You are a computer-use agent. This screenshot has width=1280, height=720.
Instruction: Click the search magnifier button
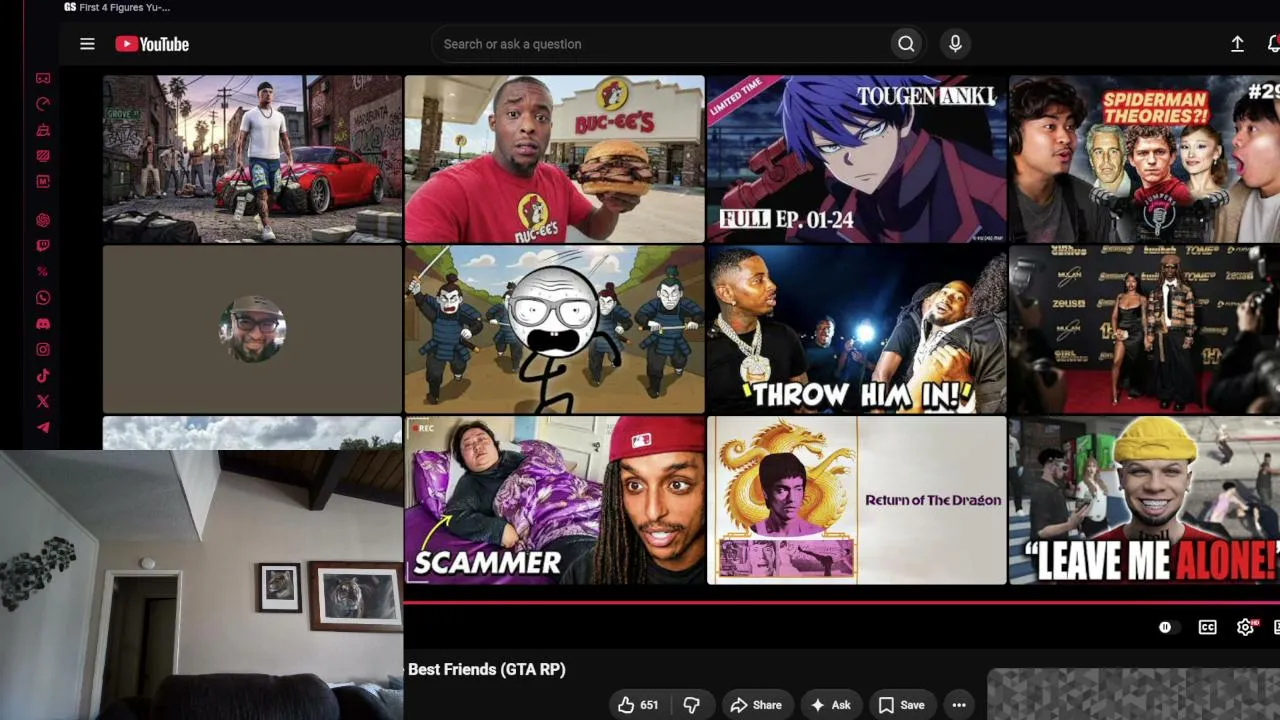(x=906, y=44)
